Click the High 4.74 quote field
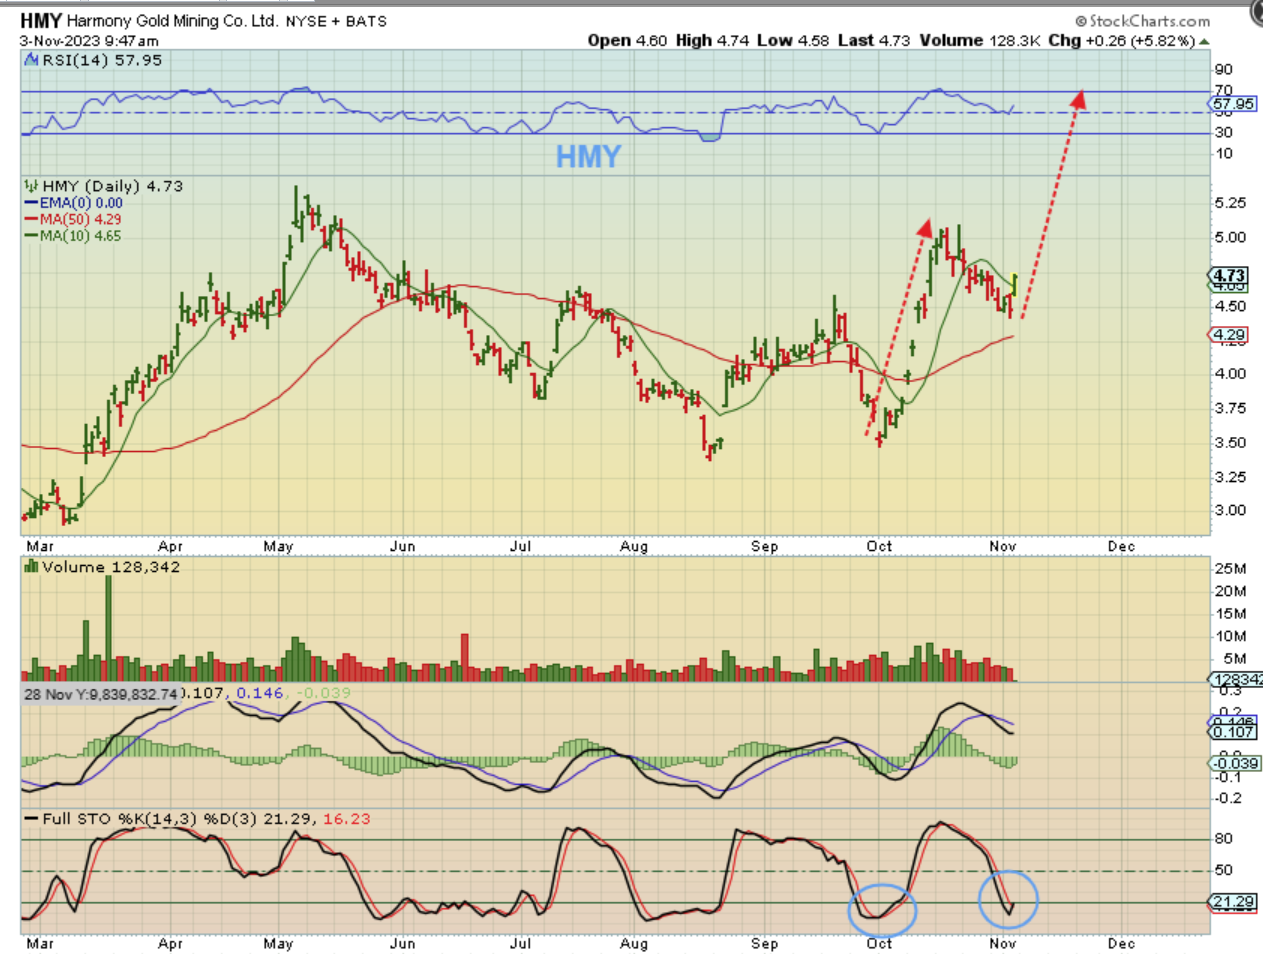This screenshot has width=1263, height=954. pyautogui.click(x=713, y=41)
